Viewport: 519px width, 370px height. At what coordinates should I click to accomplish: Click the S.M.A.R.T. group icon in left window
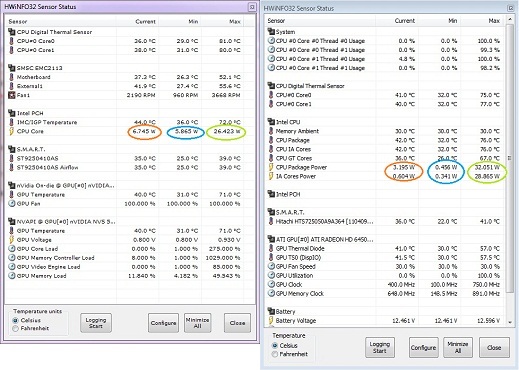[11, 149]
